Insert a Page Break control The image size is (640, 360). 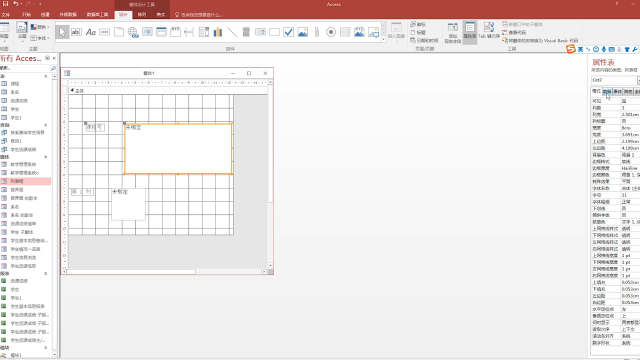pos(189,32)
